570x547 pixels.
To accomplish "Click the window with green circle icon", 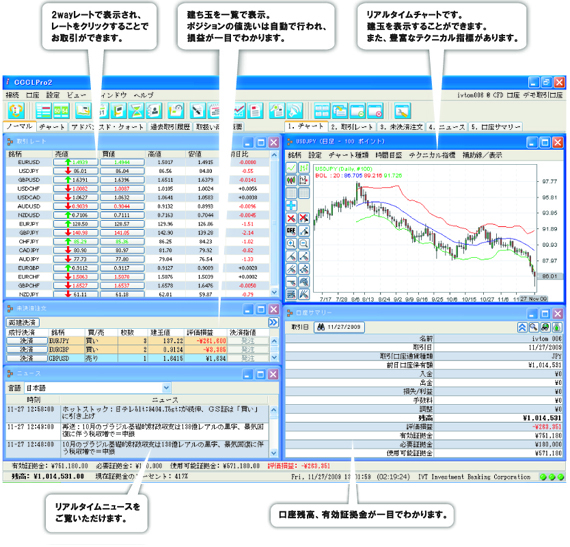I will pyautogui.click(x=357, y=110).
